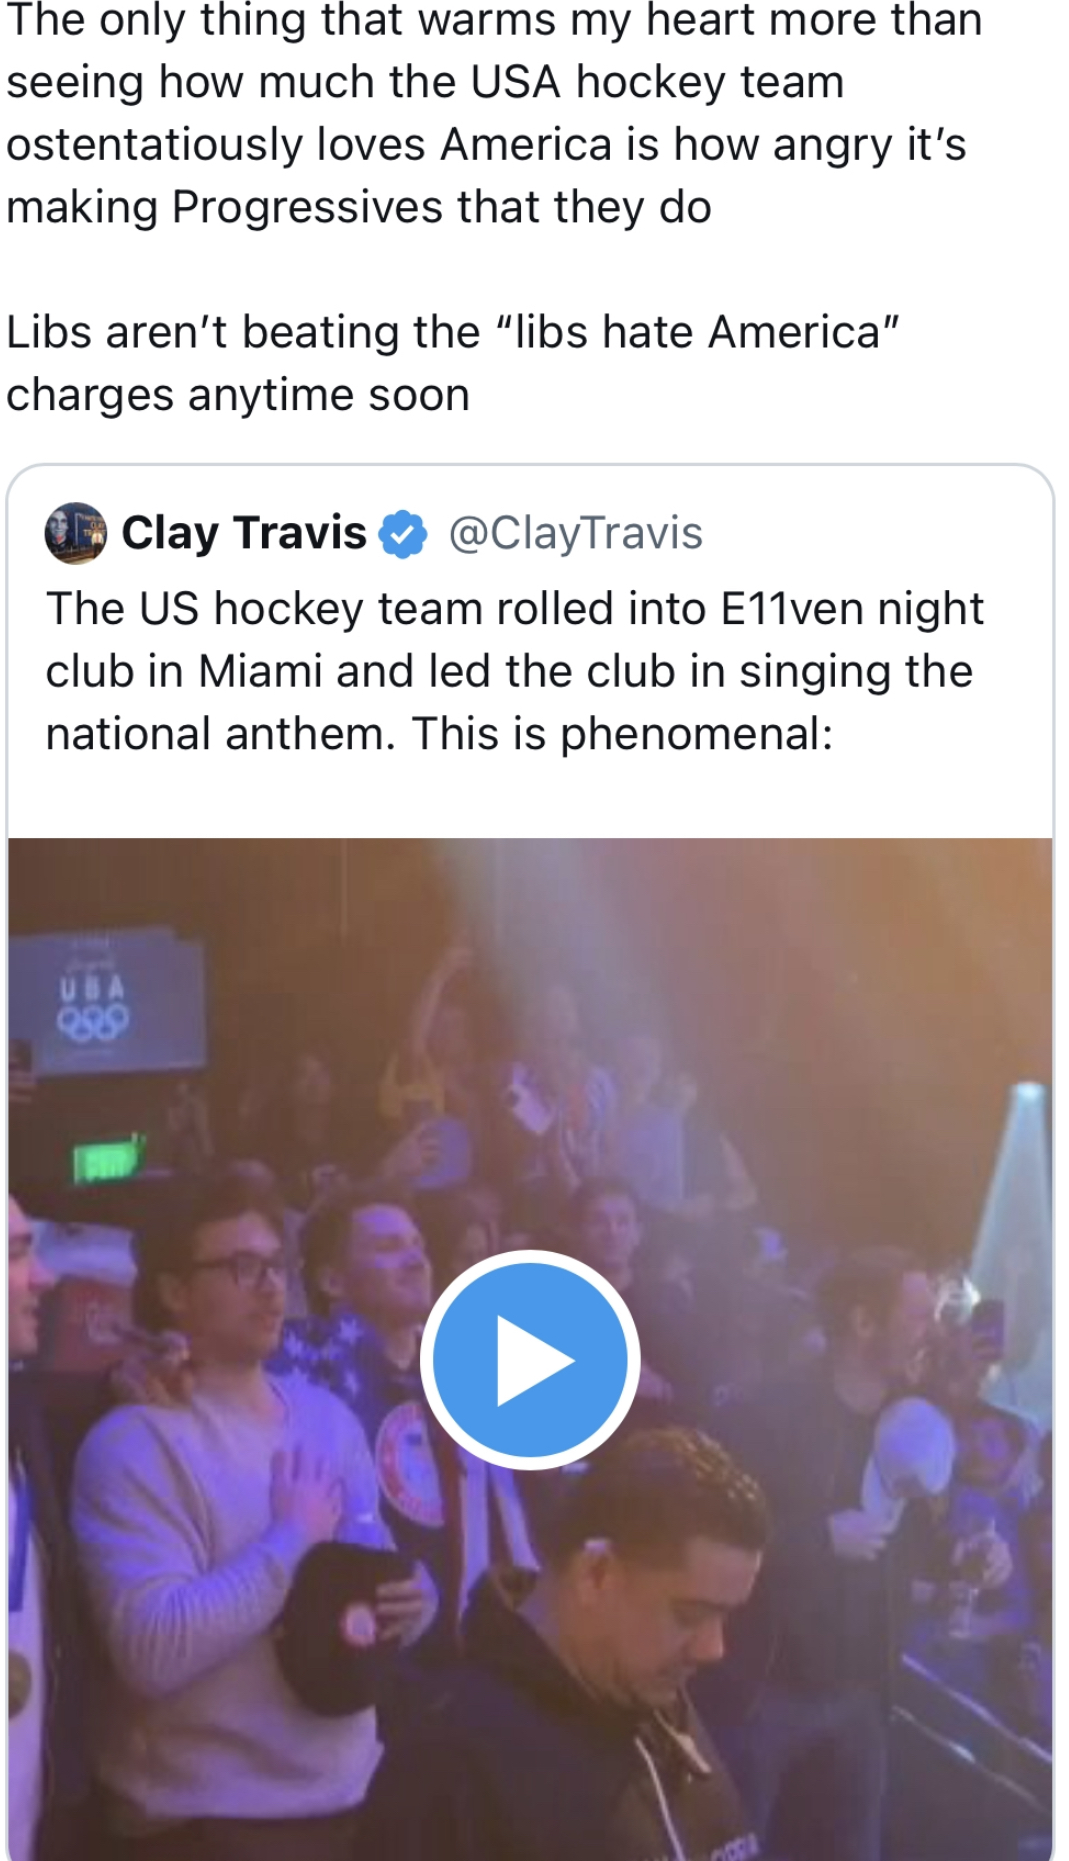Open Clay Travis profile avatar
Viewport: 1069px width, 1861px height.
pos(76,533)
